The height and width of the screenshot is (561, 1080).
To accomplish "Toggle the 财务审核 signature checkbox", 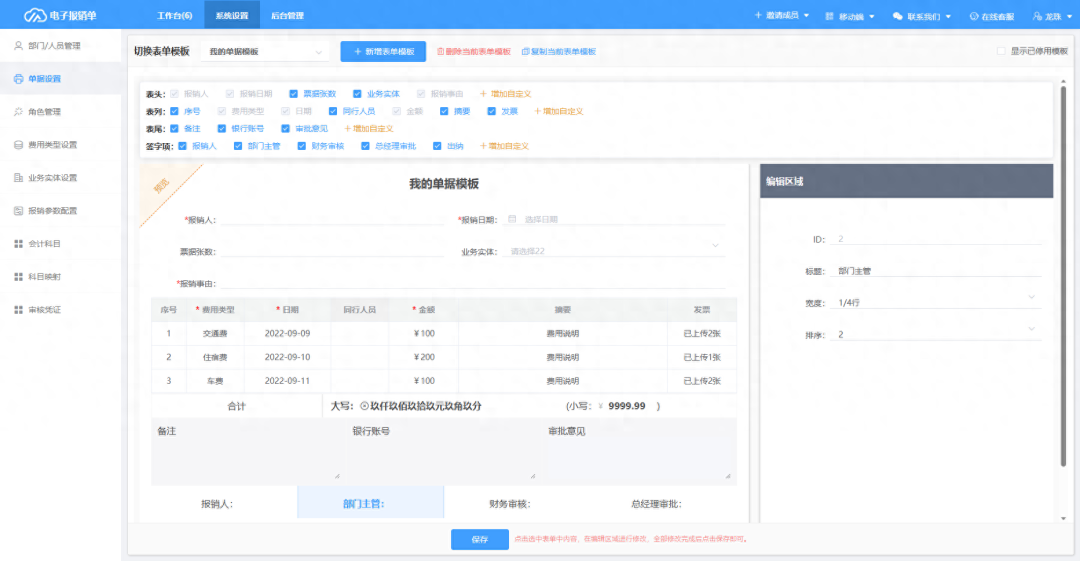I will (302, 146).
